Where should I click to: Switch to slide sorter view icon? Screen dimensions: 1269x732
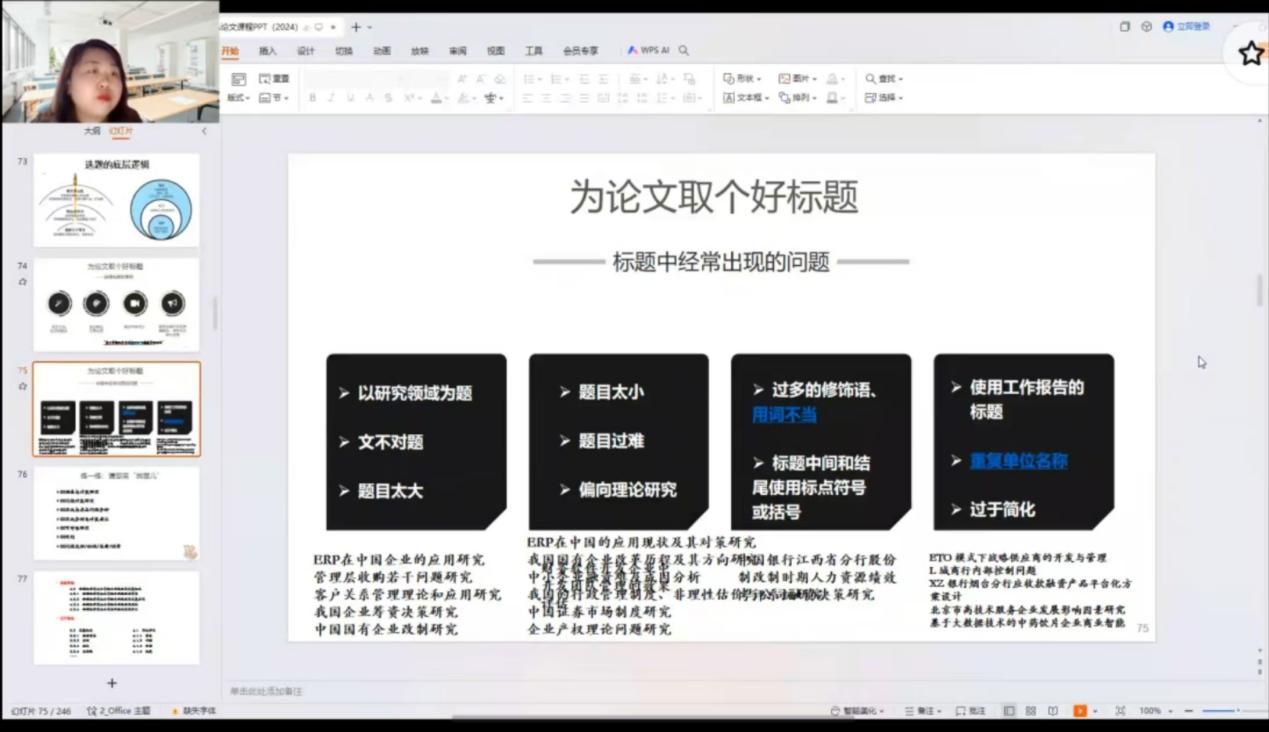(1031, 711)
